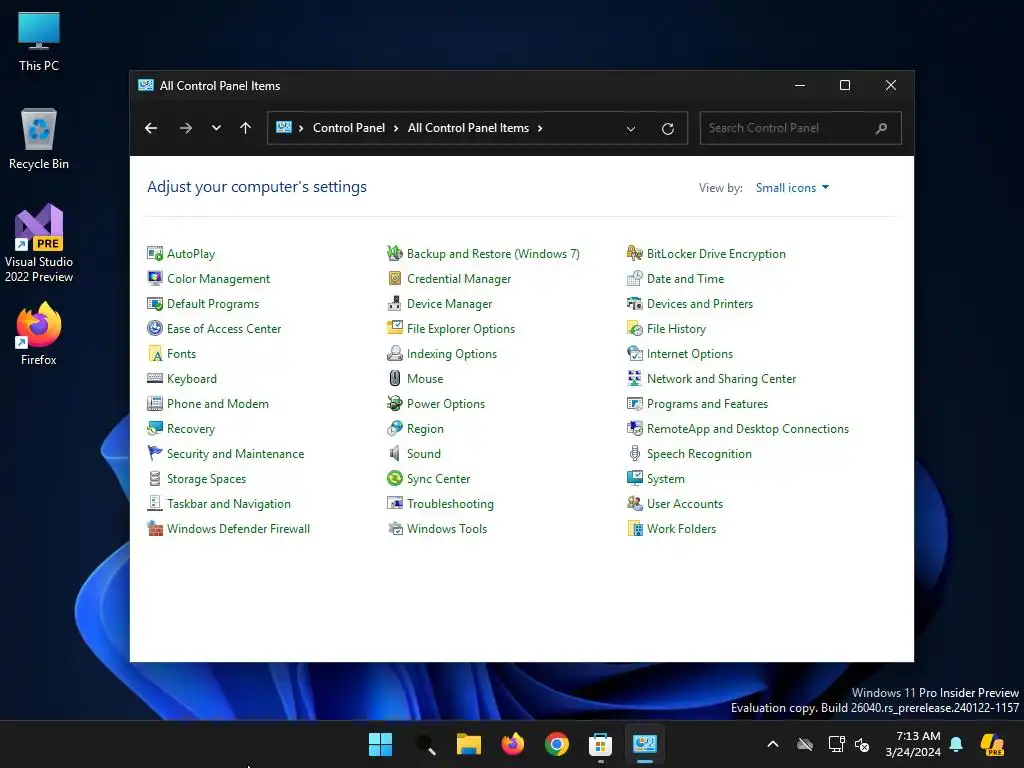Open Indexing Options link

452,353
